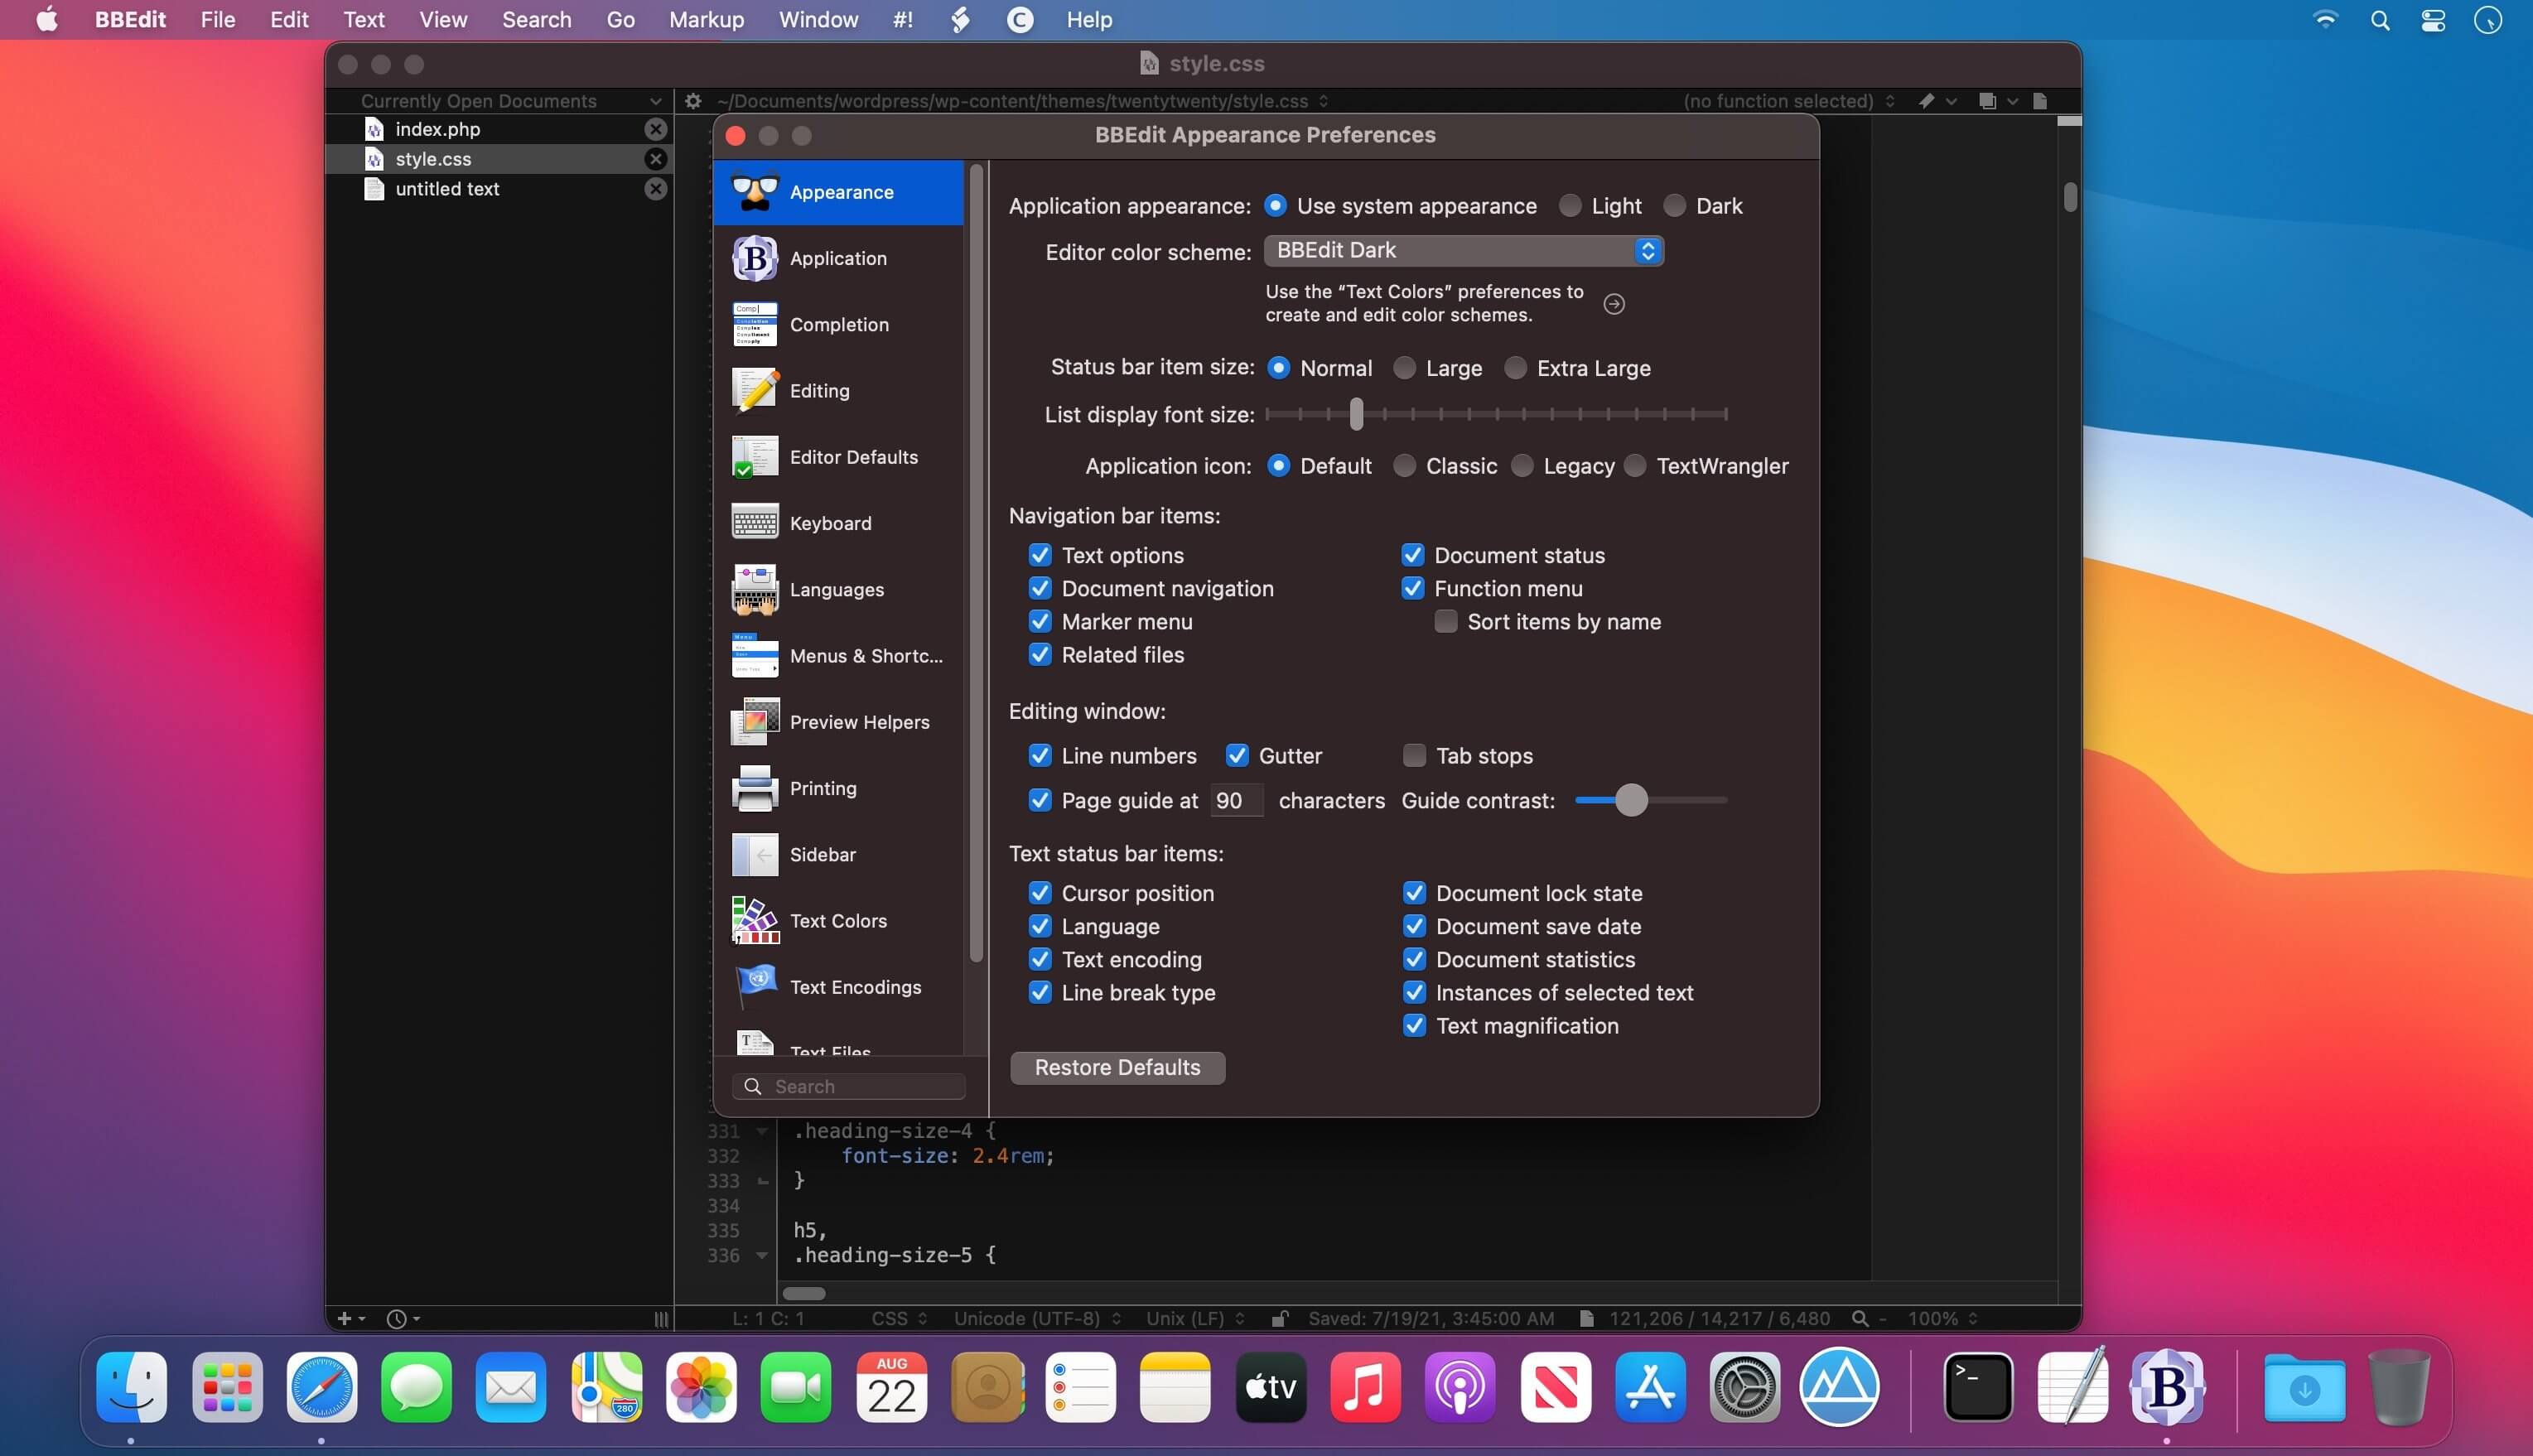The height and width of the screenshot is (1456, 2533).
Task: Open the Search menu
Action: click(x=536, y=20)
